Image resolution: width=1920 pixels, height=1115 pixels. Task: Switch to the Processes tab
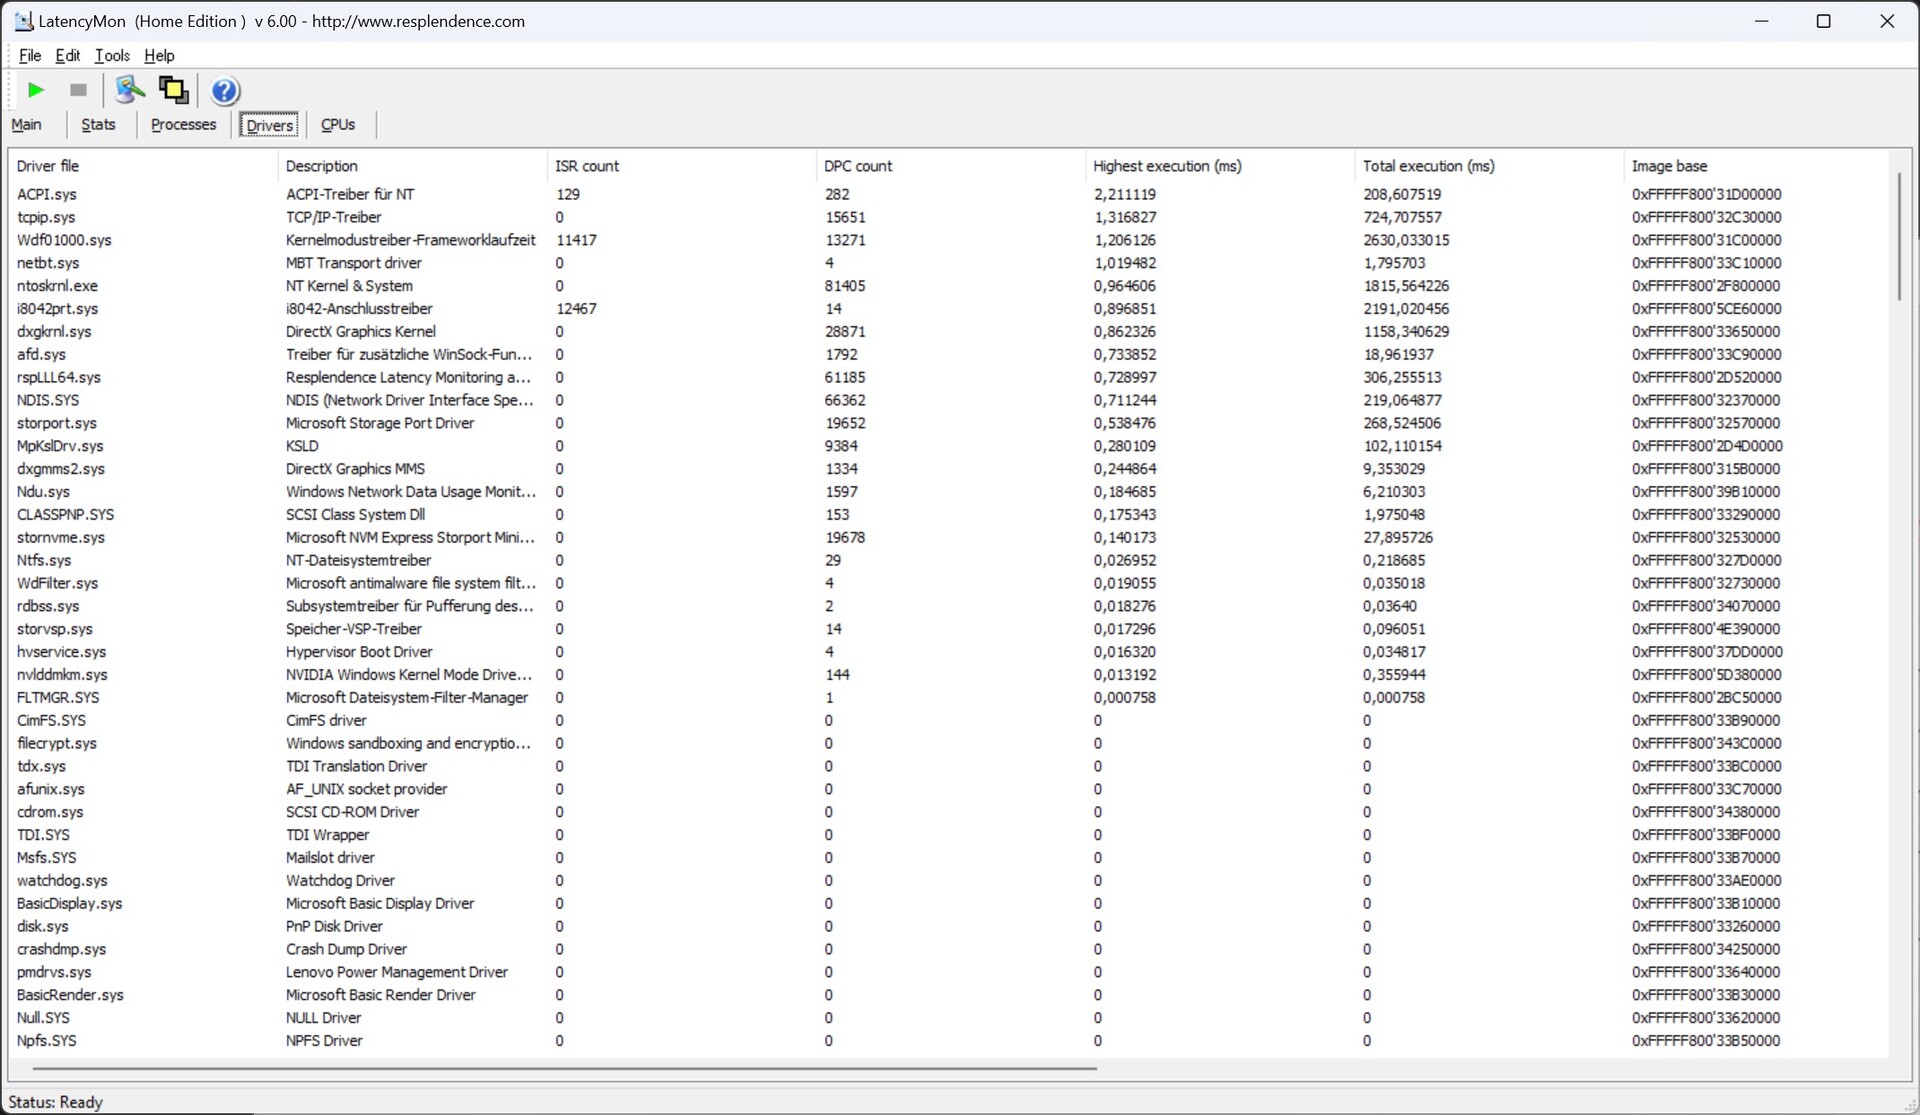pos(183,125)
